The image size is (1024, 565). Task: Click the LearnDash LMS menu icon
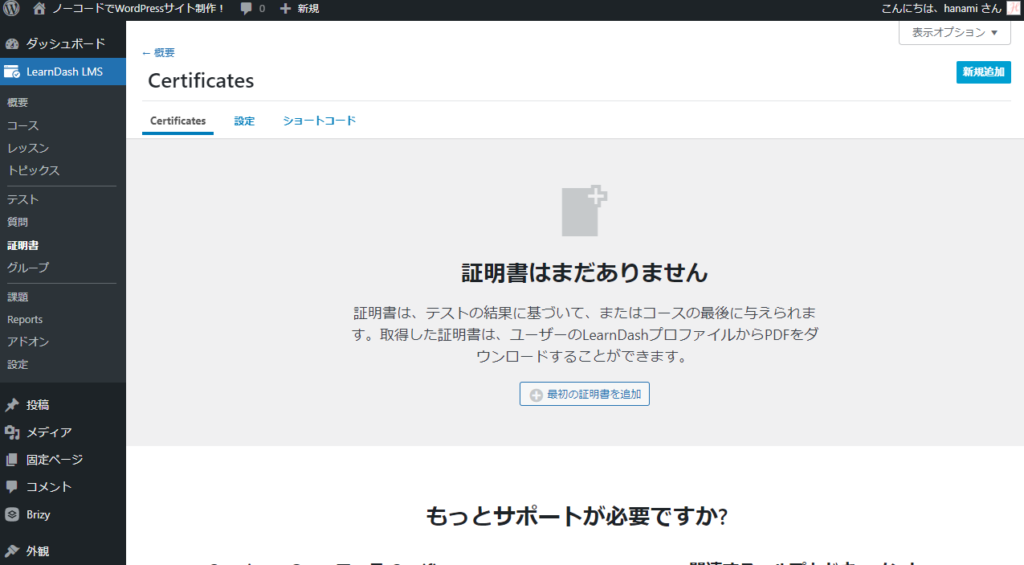[x=12, y=72]
